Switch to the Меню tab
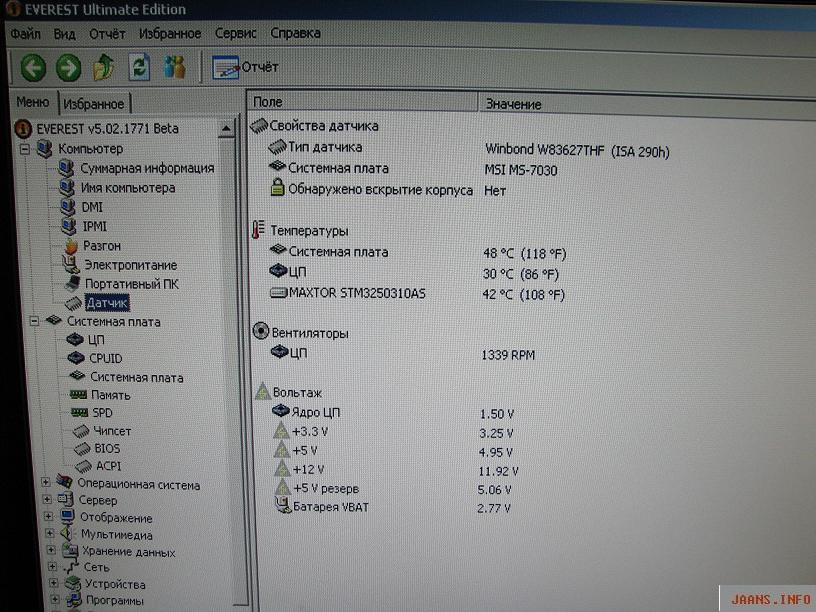This screenshot has height=612, width=816. pyautogui.click(x=32, y=102)
